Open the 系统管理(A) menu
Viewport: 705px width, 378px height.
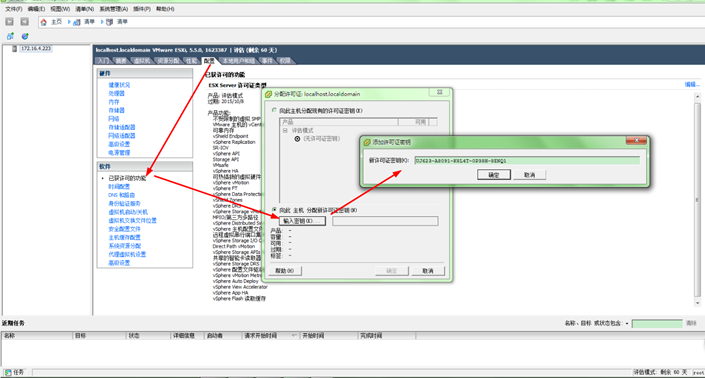113,9
